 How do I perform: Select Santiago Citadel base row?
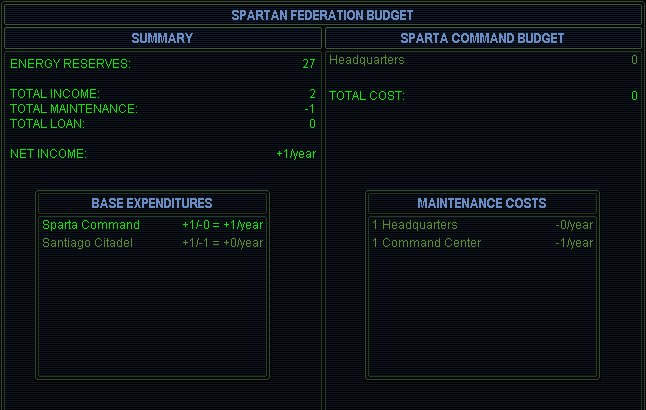click(x=87, y=243)
